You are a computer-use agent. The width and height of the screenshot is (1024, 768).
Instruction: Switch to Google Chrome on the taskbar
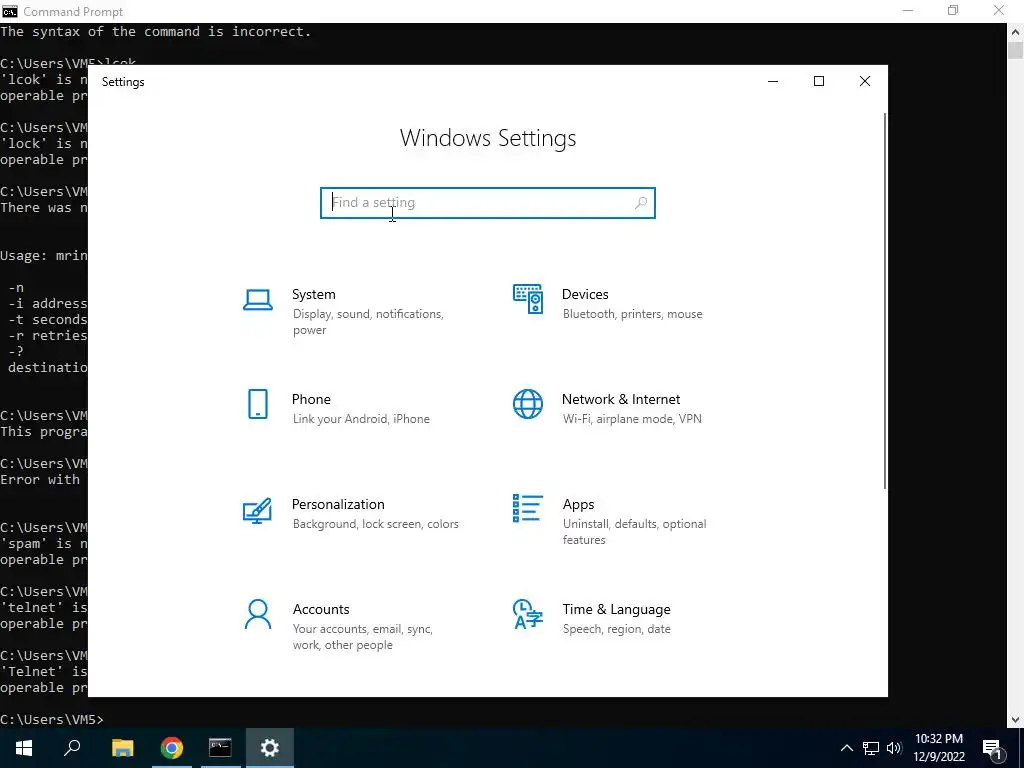(172, 748)
